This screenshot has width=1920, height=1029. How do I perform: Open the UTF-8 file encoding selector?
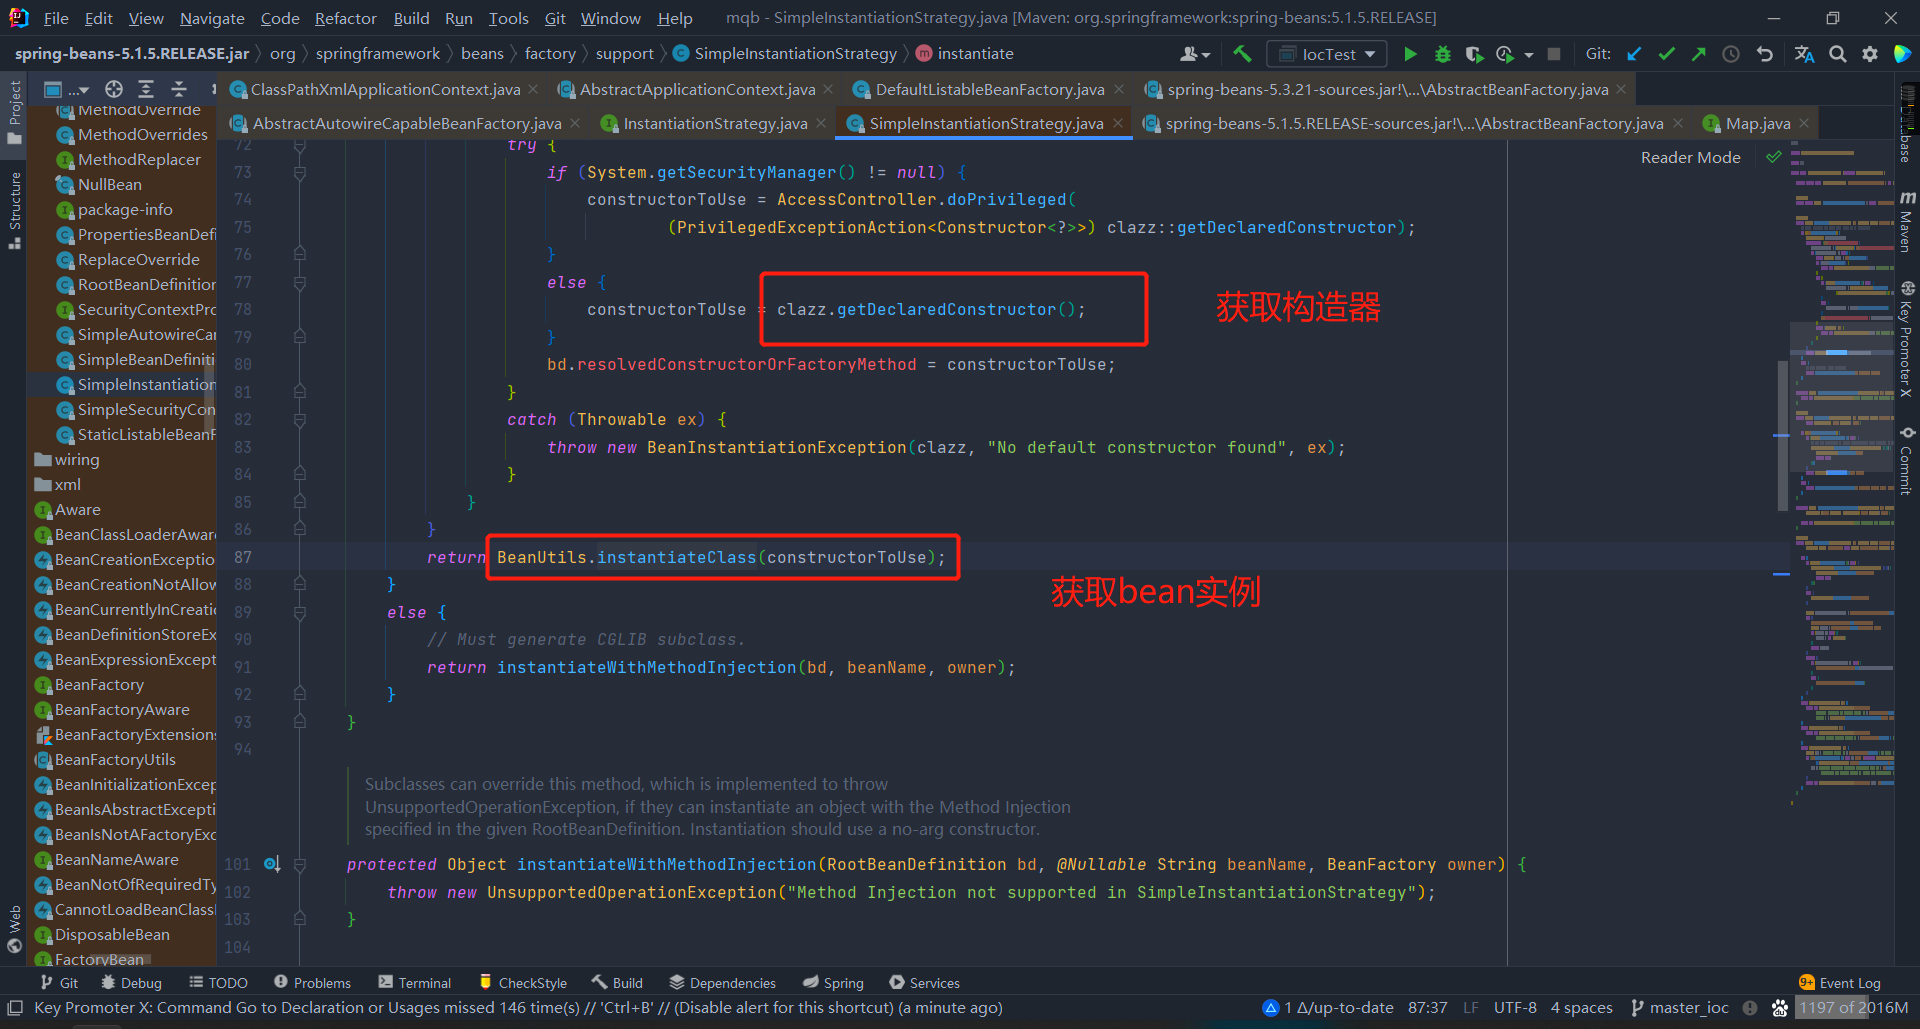click(x=1515, y=1008)
